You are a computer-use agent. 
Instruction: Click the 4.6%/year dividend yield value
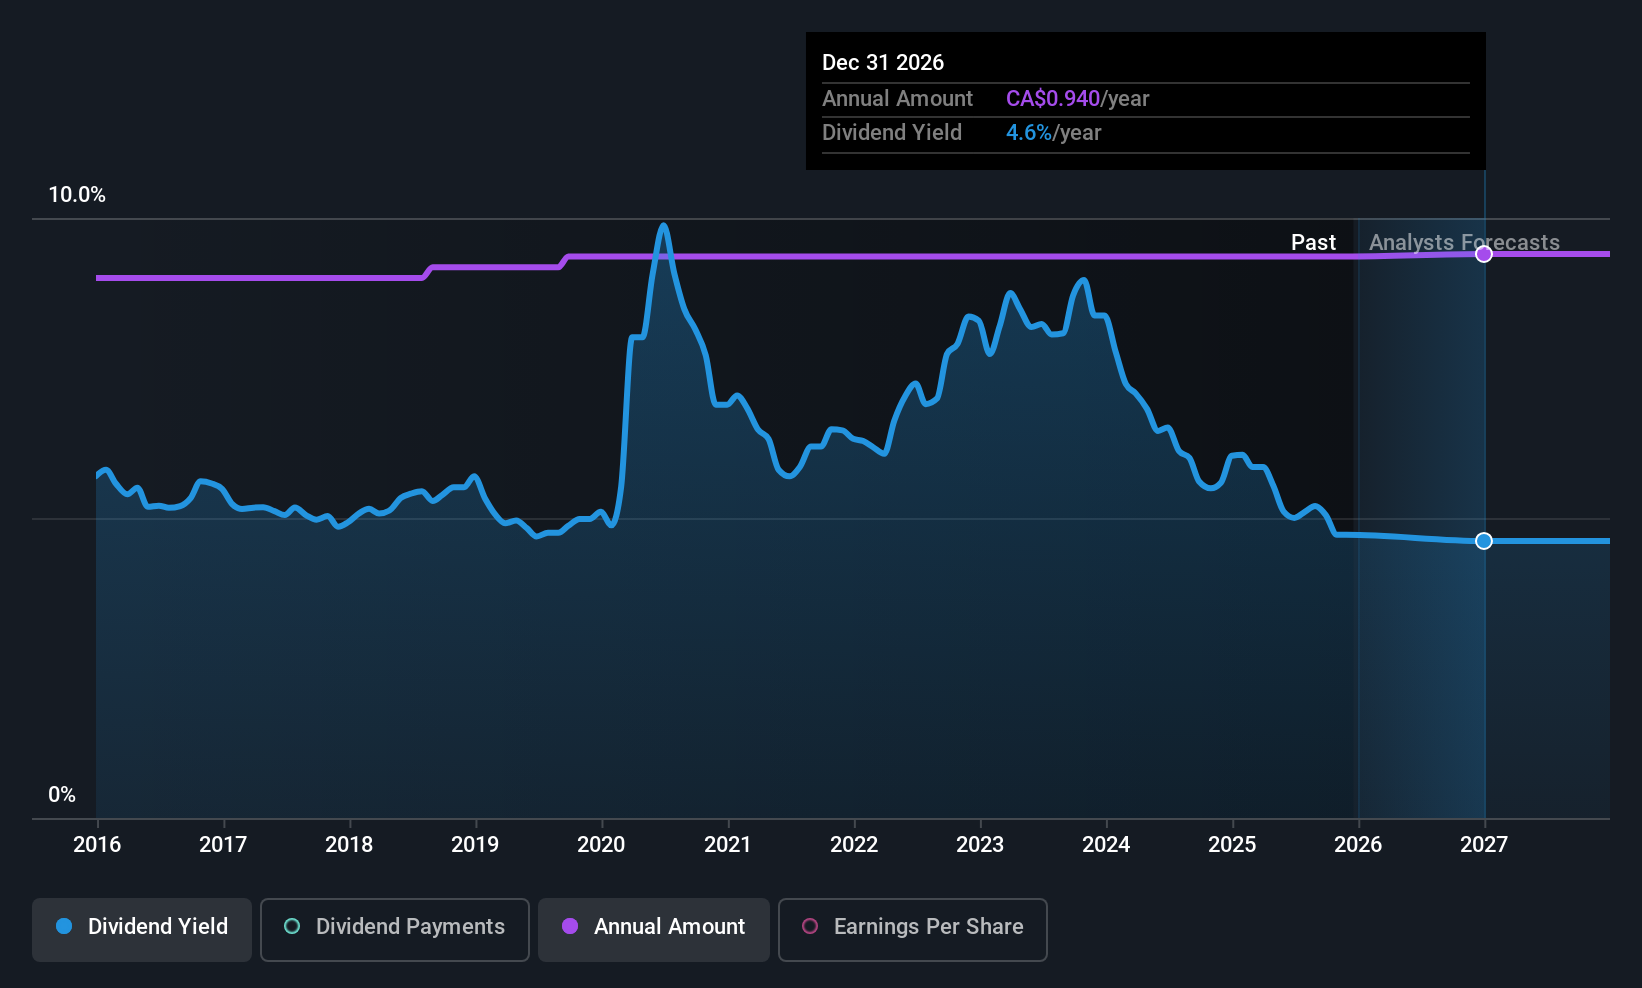click(1053, 132)
